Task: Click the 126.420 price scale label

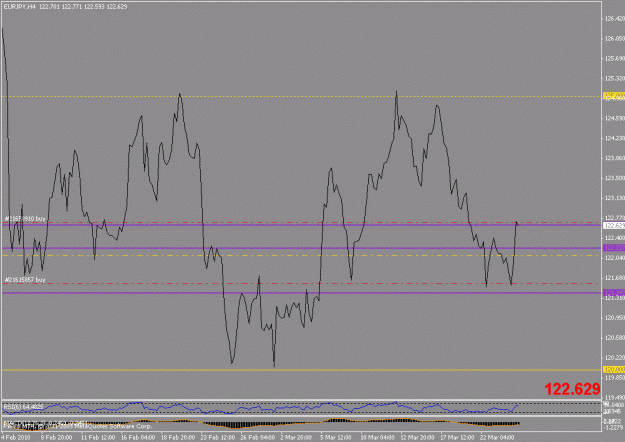Action: [x=615, y=19]
